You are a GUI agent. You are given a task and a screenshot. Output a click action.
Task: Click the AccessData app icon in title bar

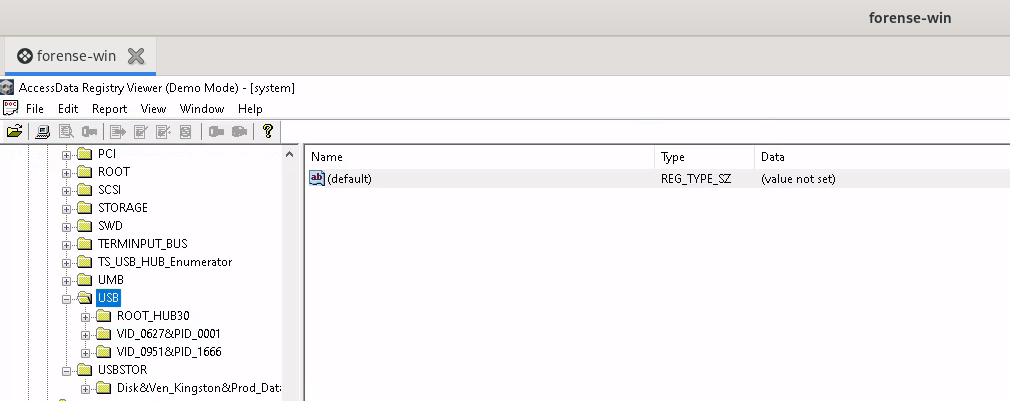[x=7, y=88]
